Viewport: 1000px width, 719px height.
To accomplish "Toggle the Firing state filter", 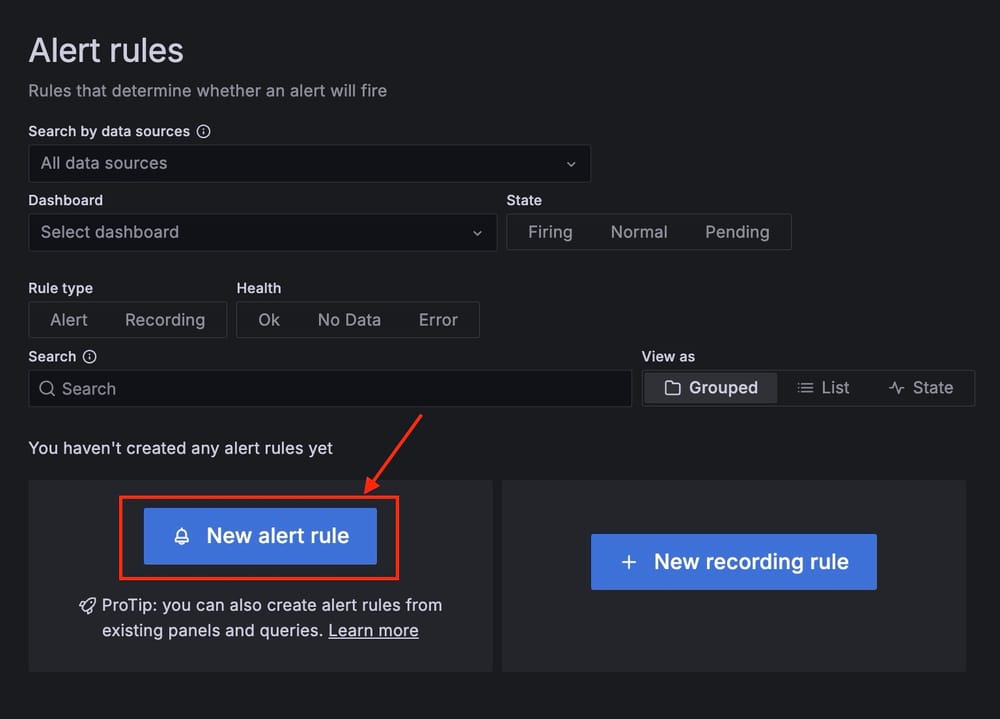I will (550, 231).
